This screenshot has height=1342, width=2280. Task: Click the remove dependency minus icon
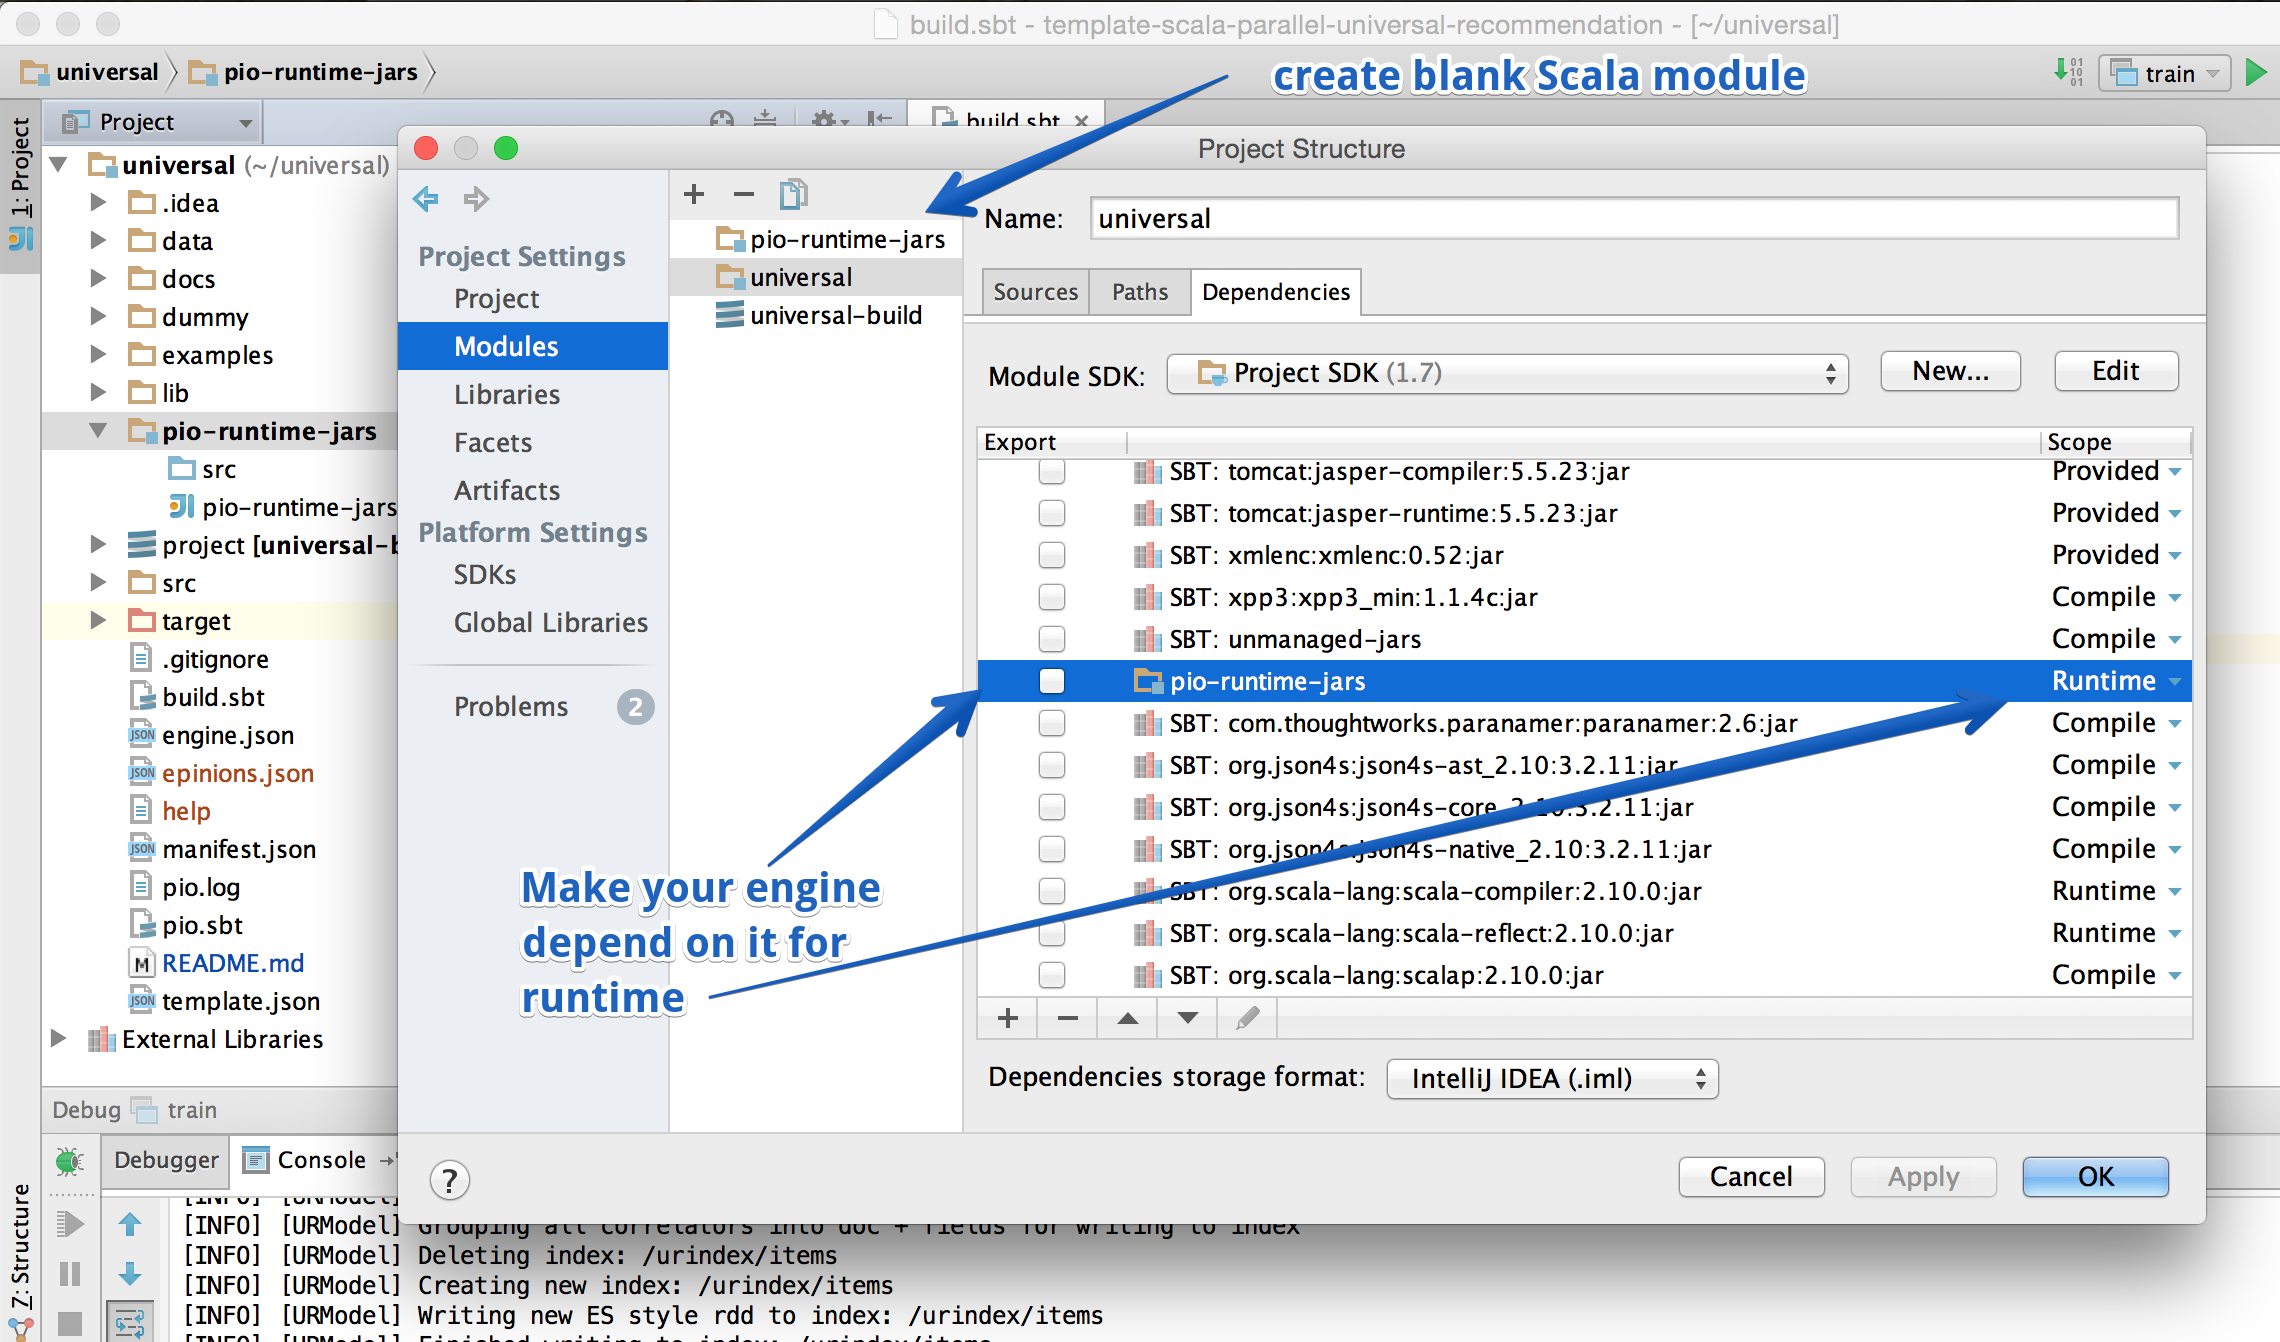pos(1067,1018)
